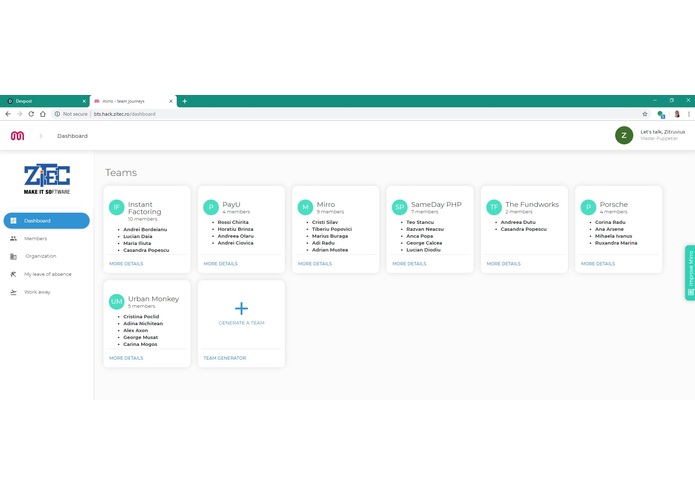Click the breadcrumb chevron next to Dashboard
Screen dimensions: 695x494
click(41, 136)
